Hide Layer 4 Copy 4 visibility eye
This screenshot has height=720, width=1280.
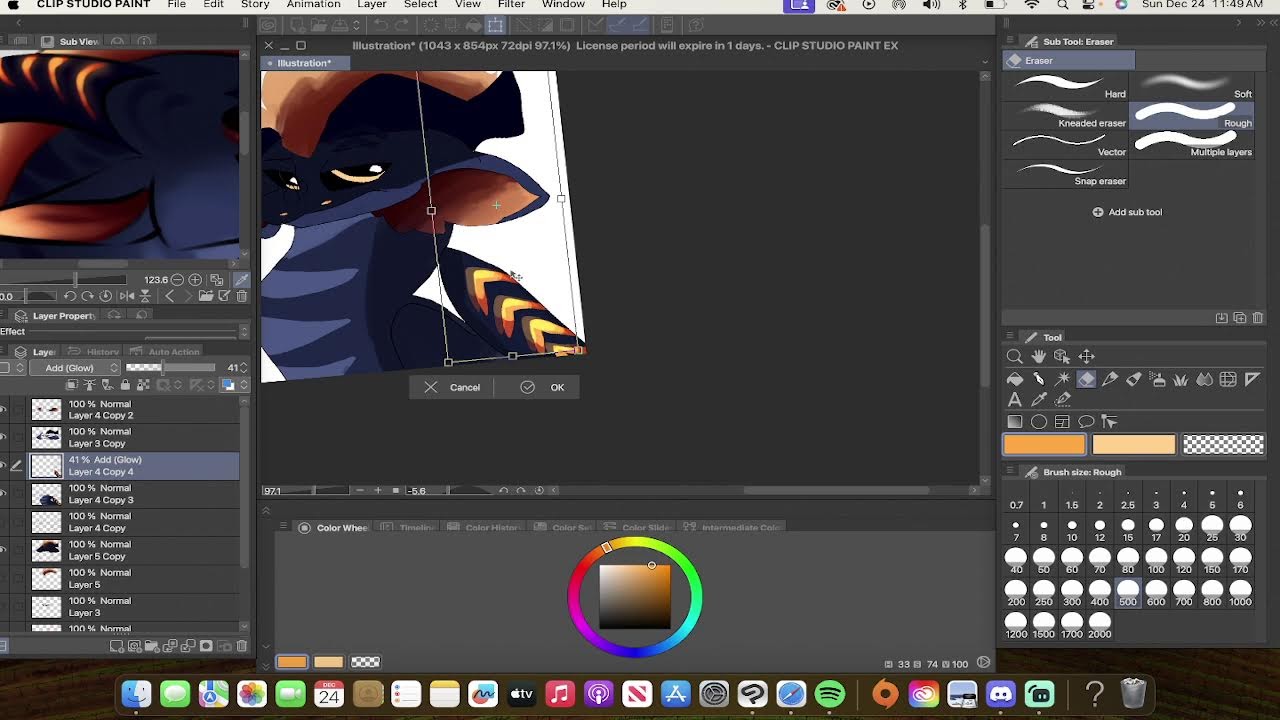click(x=3, y=465)
